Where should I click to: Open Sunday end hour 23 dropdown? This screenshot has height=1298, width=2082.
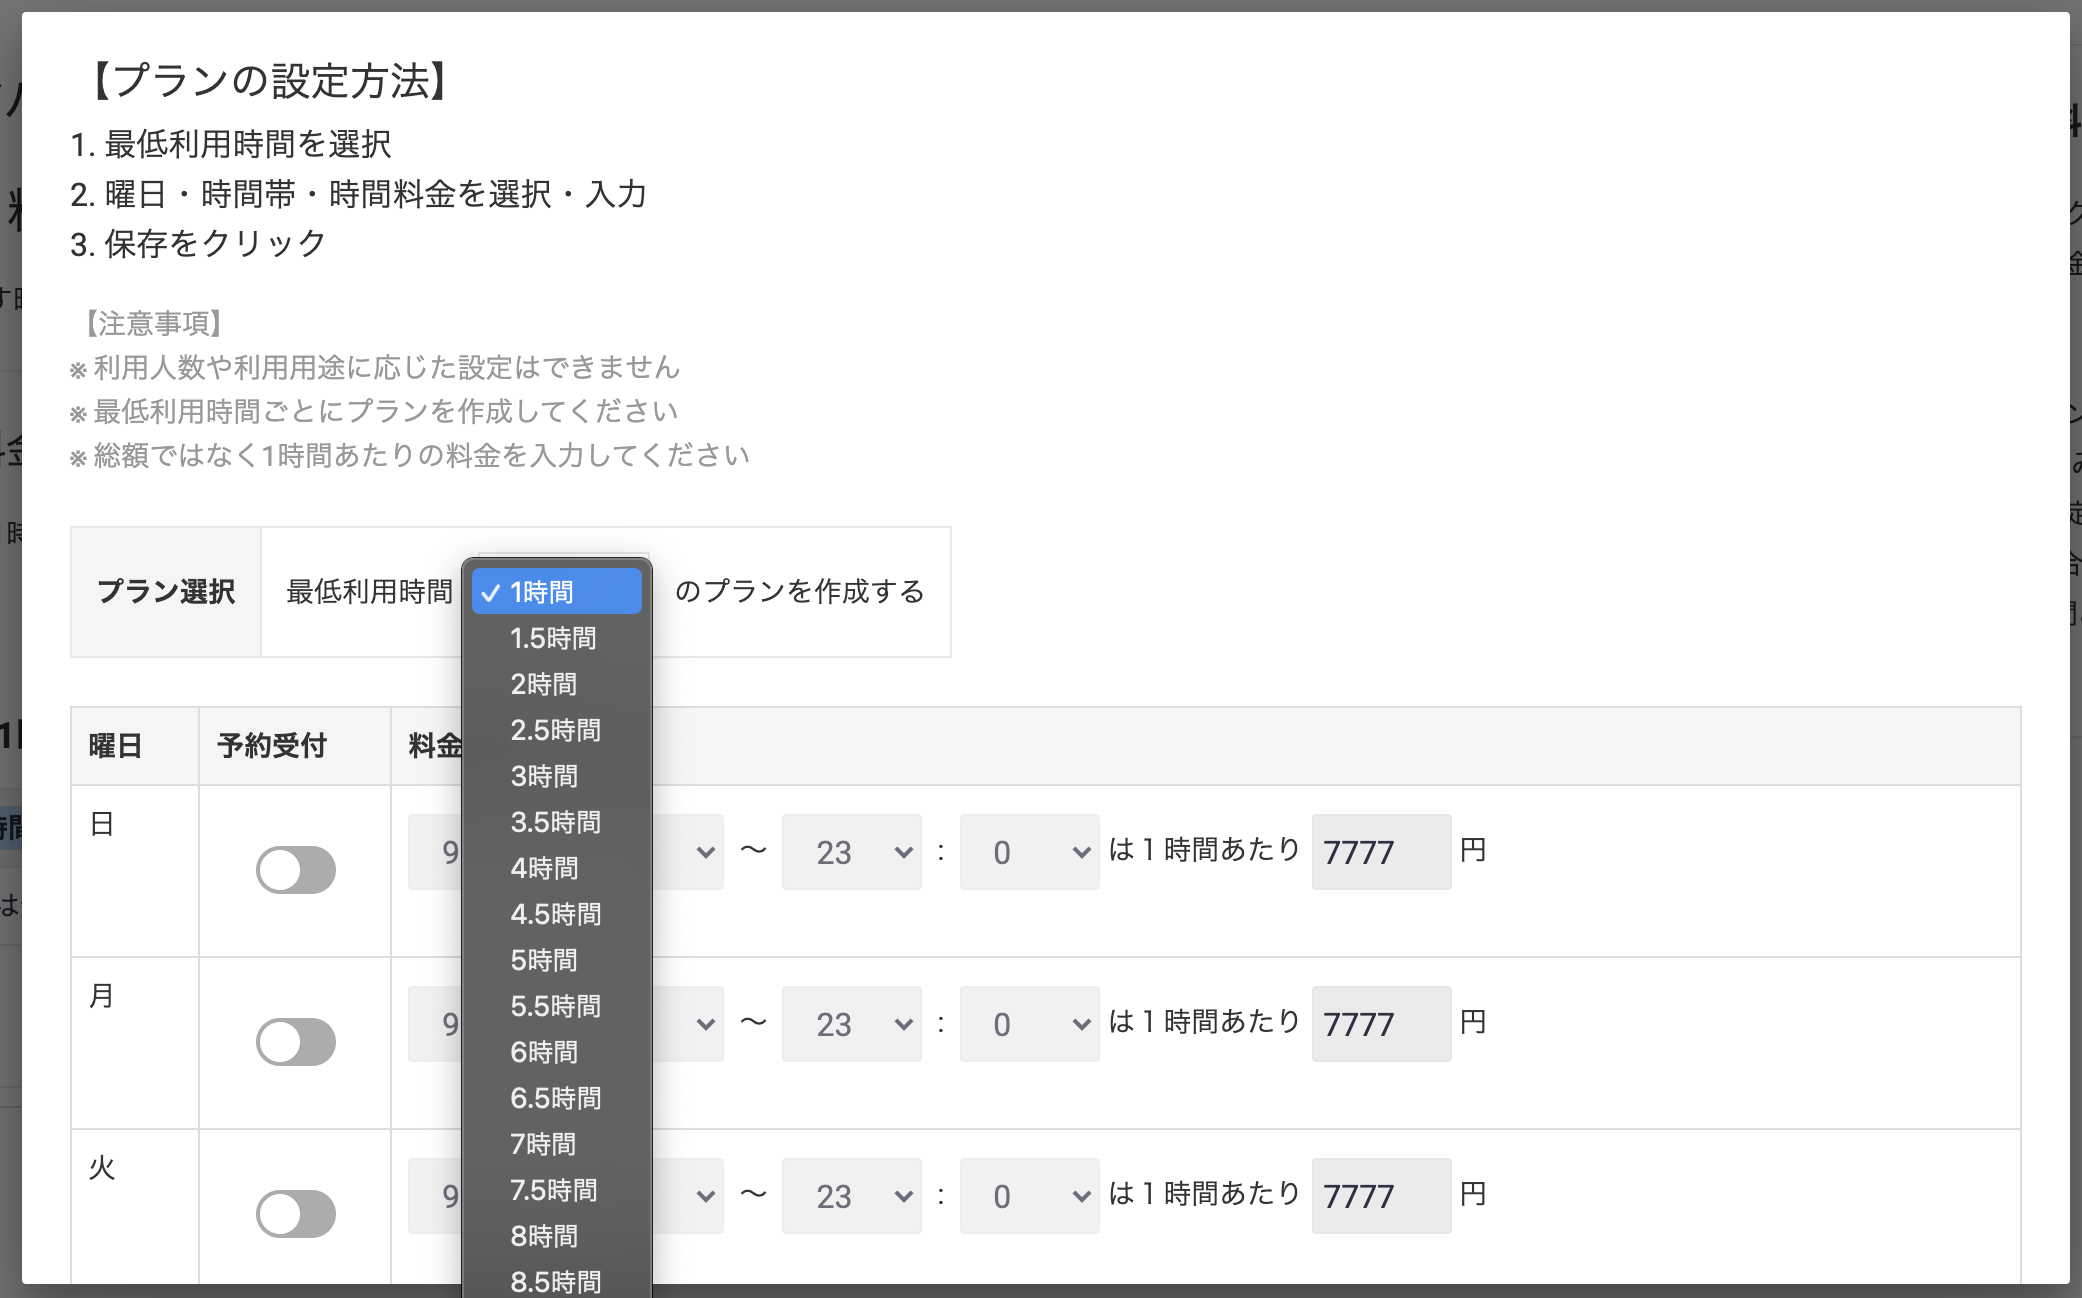(851, 852)
